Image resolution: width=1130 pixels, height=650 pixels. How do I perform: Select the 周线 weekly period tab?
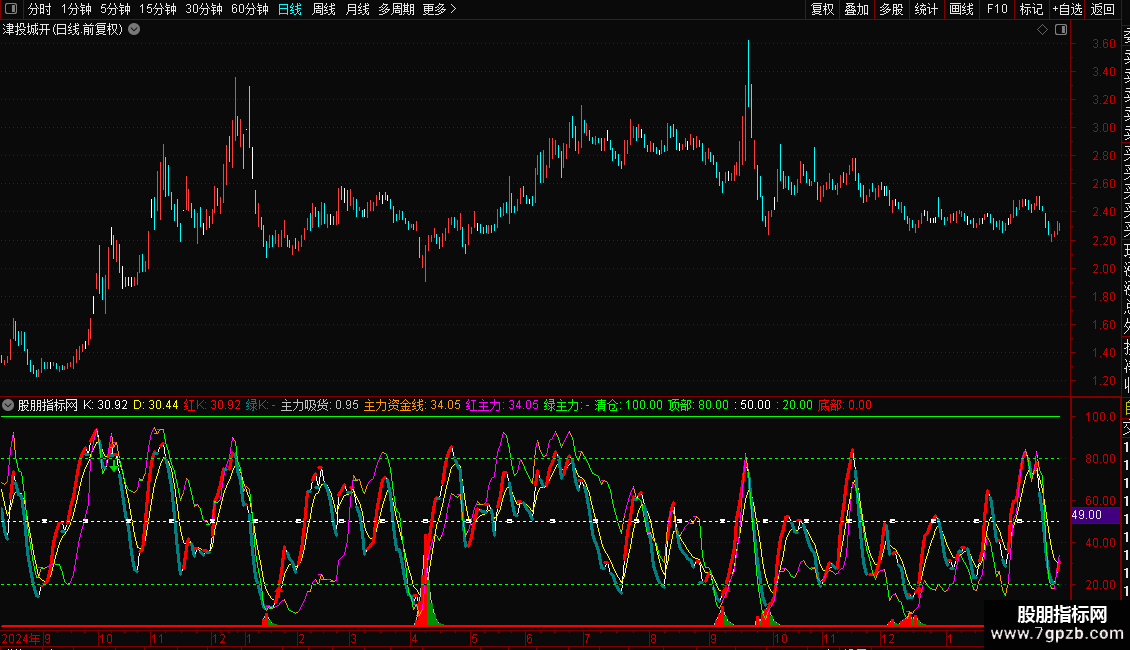324,10
